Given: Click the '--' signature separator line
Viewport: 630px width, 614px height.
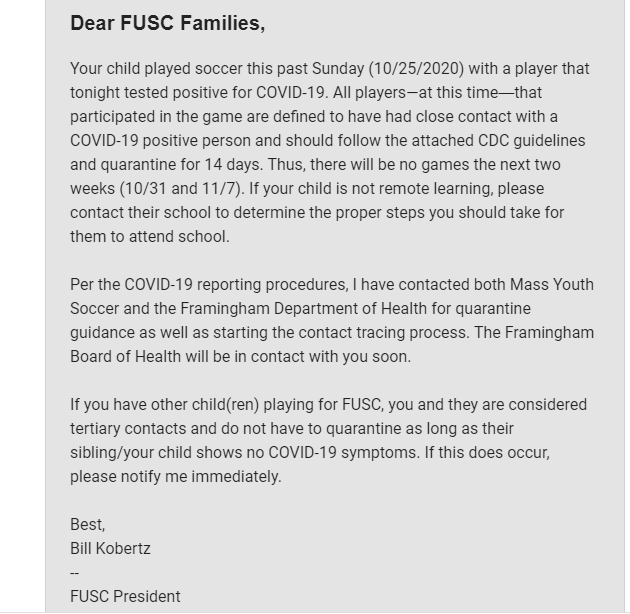Looking at the screenshot, I should pos(75,573).
